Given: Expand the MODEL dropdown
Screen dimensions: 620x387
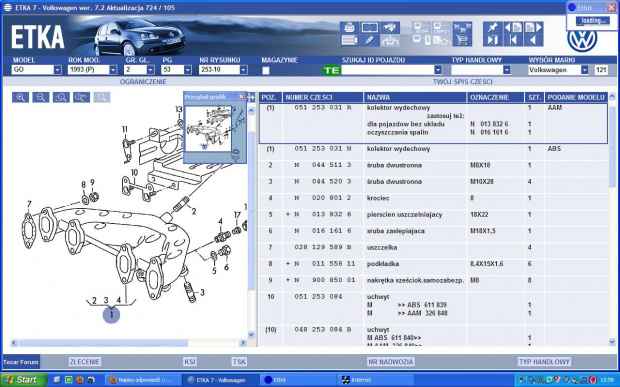Looking at the screenshot, I should point(58,70).
